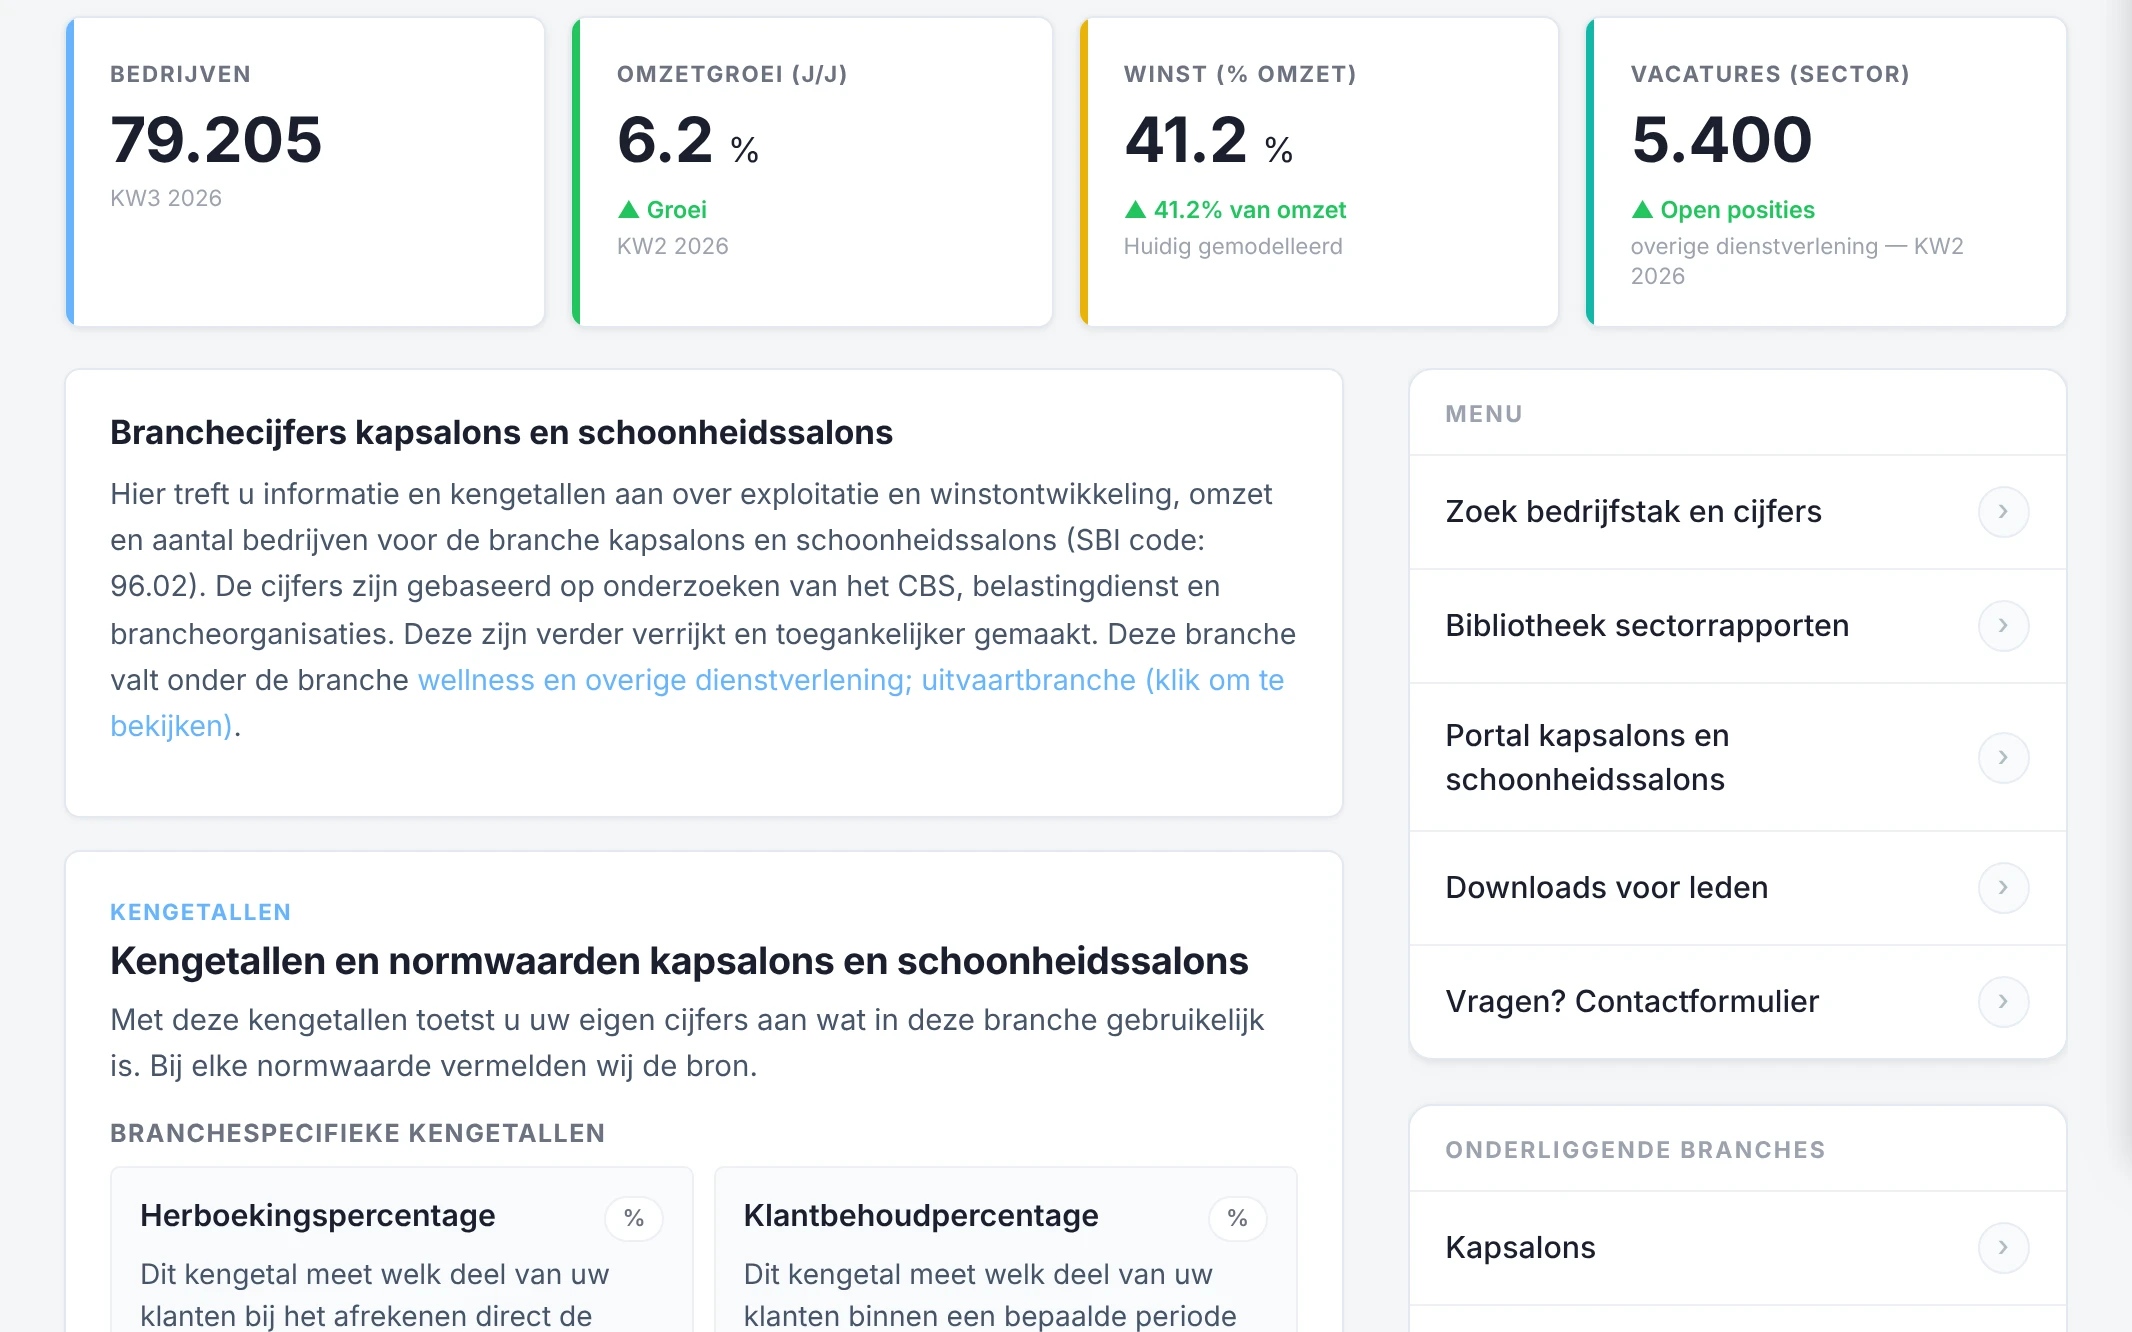Click the chevron beside Portal kapsalons en schoonheidssalons
Screen dimensions: 2132x1332
2003,758
